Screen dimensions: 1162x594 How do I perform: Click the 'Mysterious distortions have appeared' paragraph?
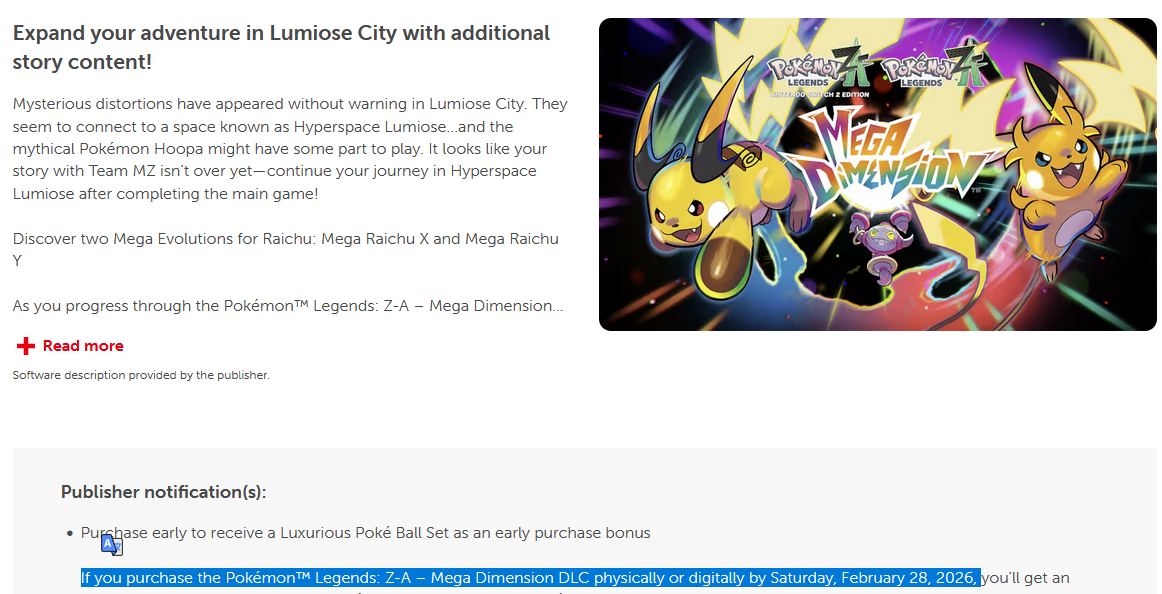coord(290,149)
